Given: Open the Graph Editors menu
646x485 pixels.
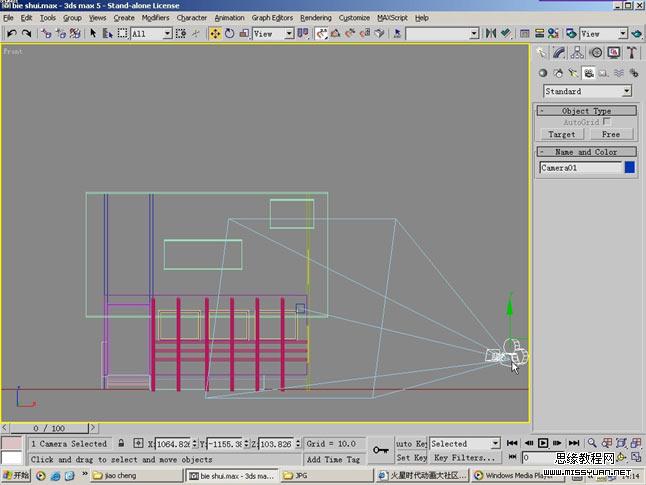Looking at the screenshot, I should tap(272, 18).
